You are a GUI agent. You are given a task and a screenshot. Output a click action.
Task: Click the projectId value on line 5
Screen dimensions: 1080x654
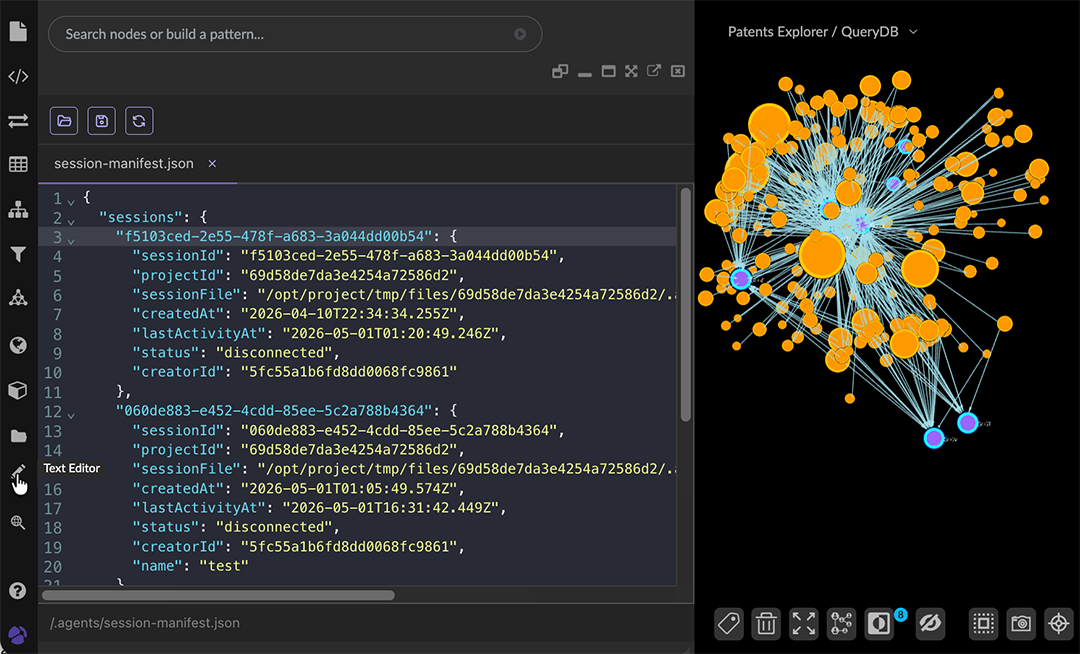tap(349, 275)
